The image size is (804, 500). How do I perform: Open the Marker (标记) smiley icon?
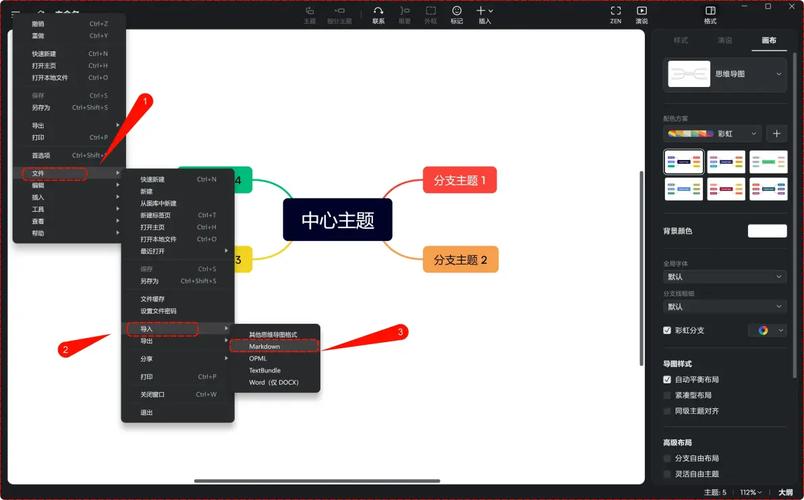pos(457,11)
